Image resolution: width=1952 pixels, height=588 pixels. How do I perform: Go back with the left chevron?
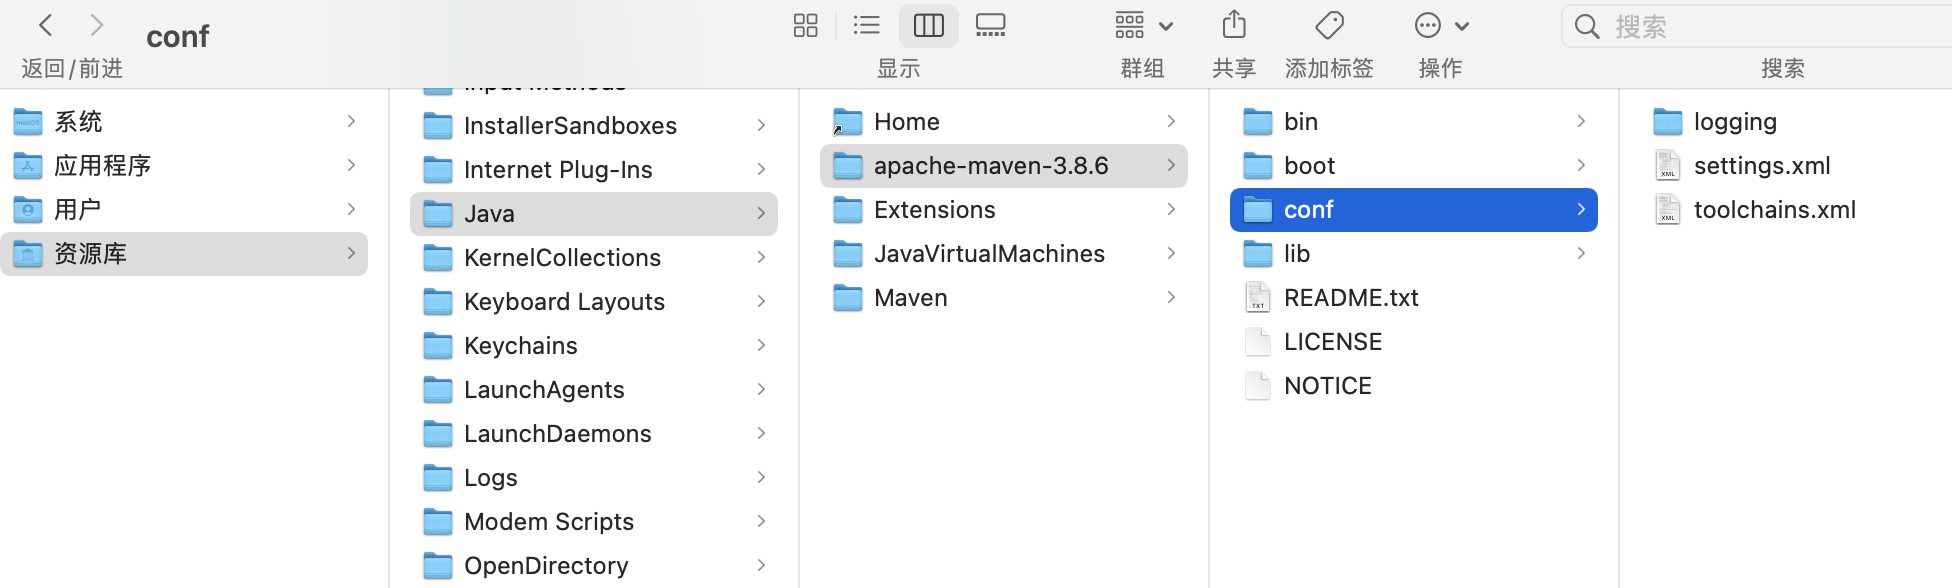[x=46, y=26]
